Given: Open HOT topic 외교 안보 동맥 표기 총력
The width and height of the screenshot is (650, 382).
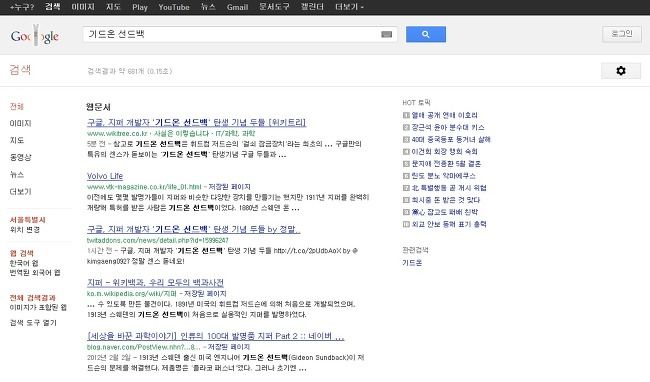Looking at the screenshot, I should point(449,224).
